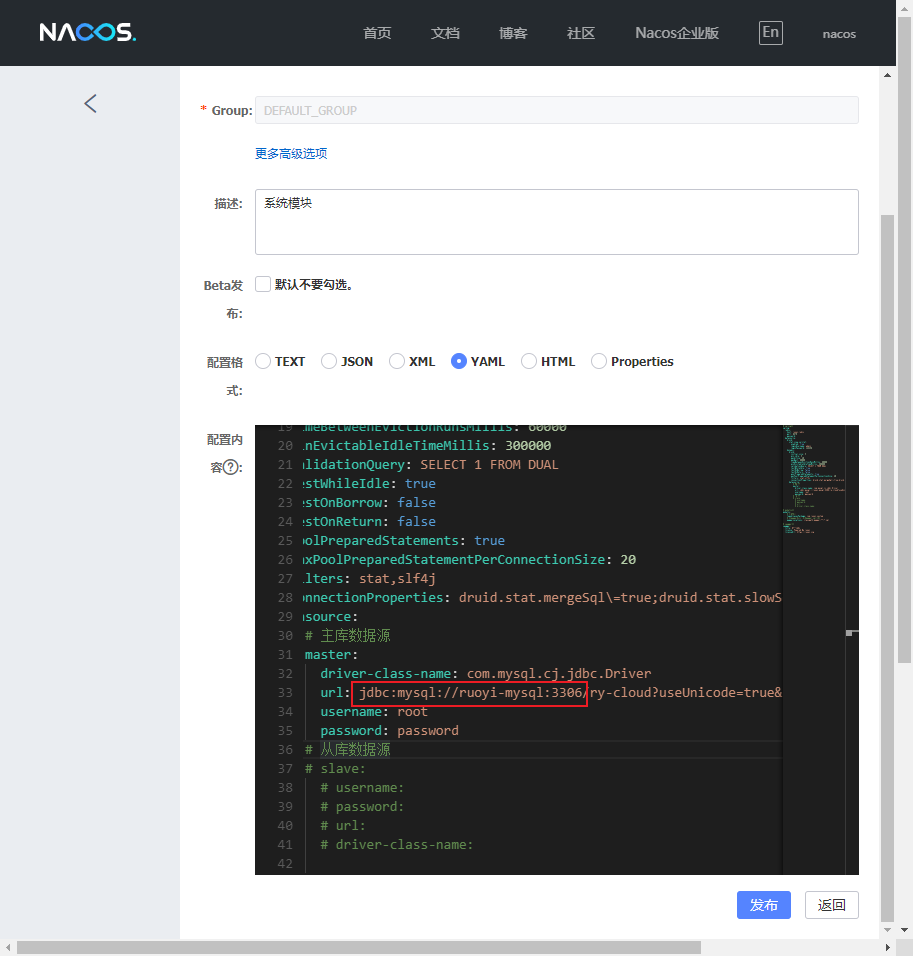Image resolution: width=913 pixels, height=956 pixels.
Task: Click the page scroll-up arrow
Action: tap(887, 75)
